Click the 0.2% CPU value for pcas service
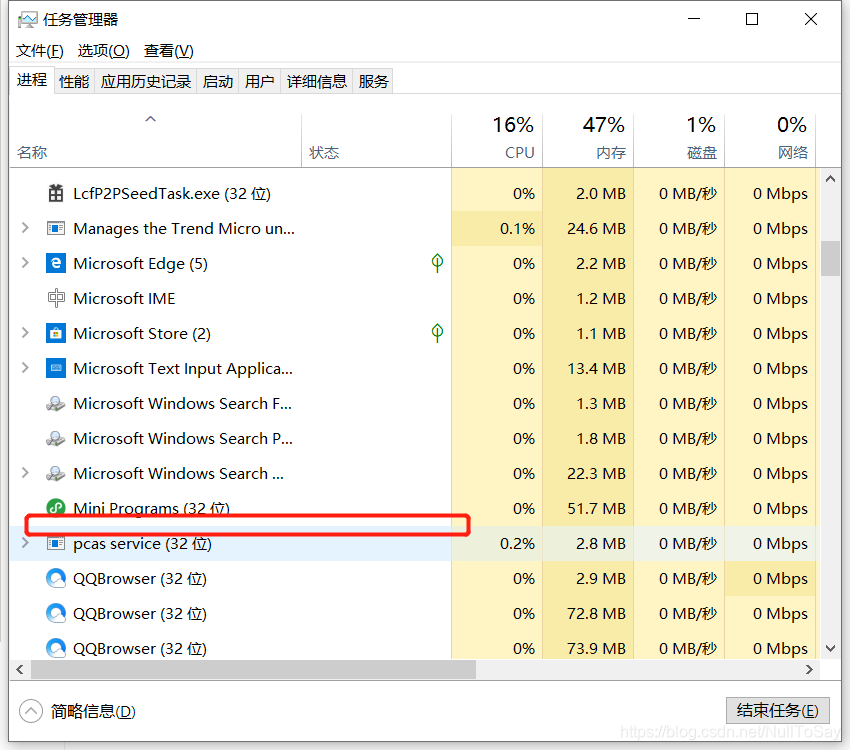Viewport: 850px width, 750px height. pos(517,543)
